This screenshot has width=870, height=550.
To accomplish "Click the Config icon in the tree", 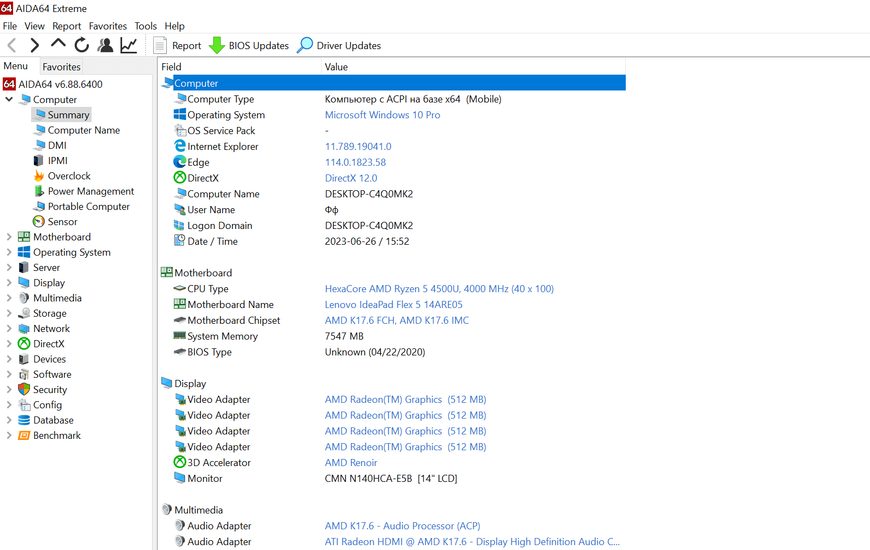I will [24, 405].
